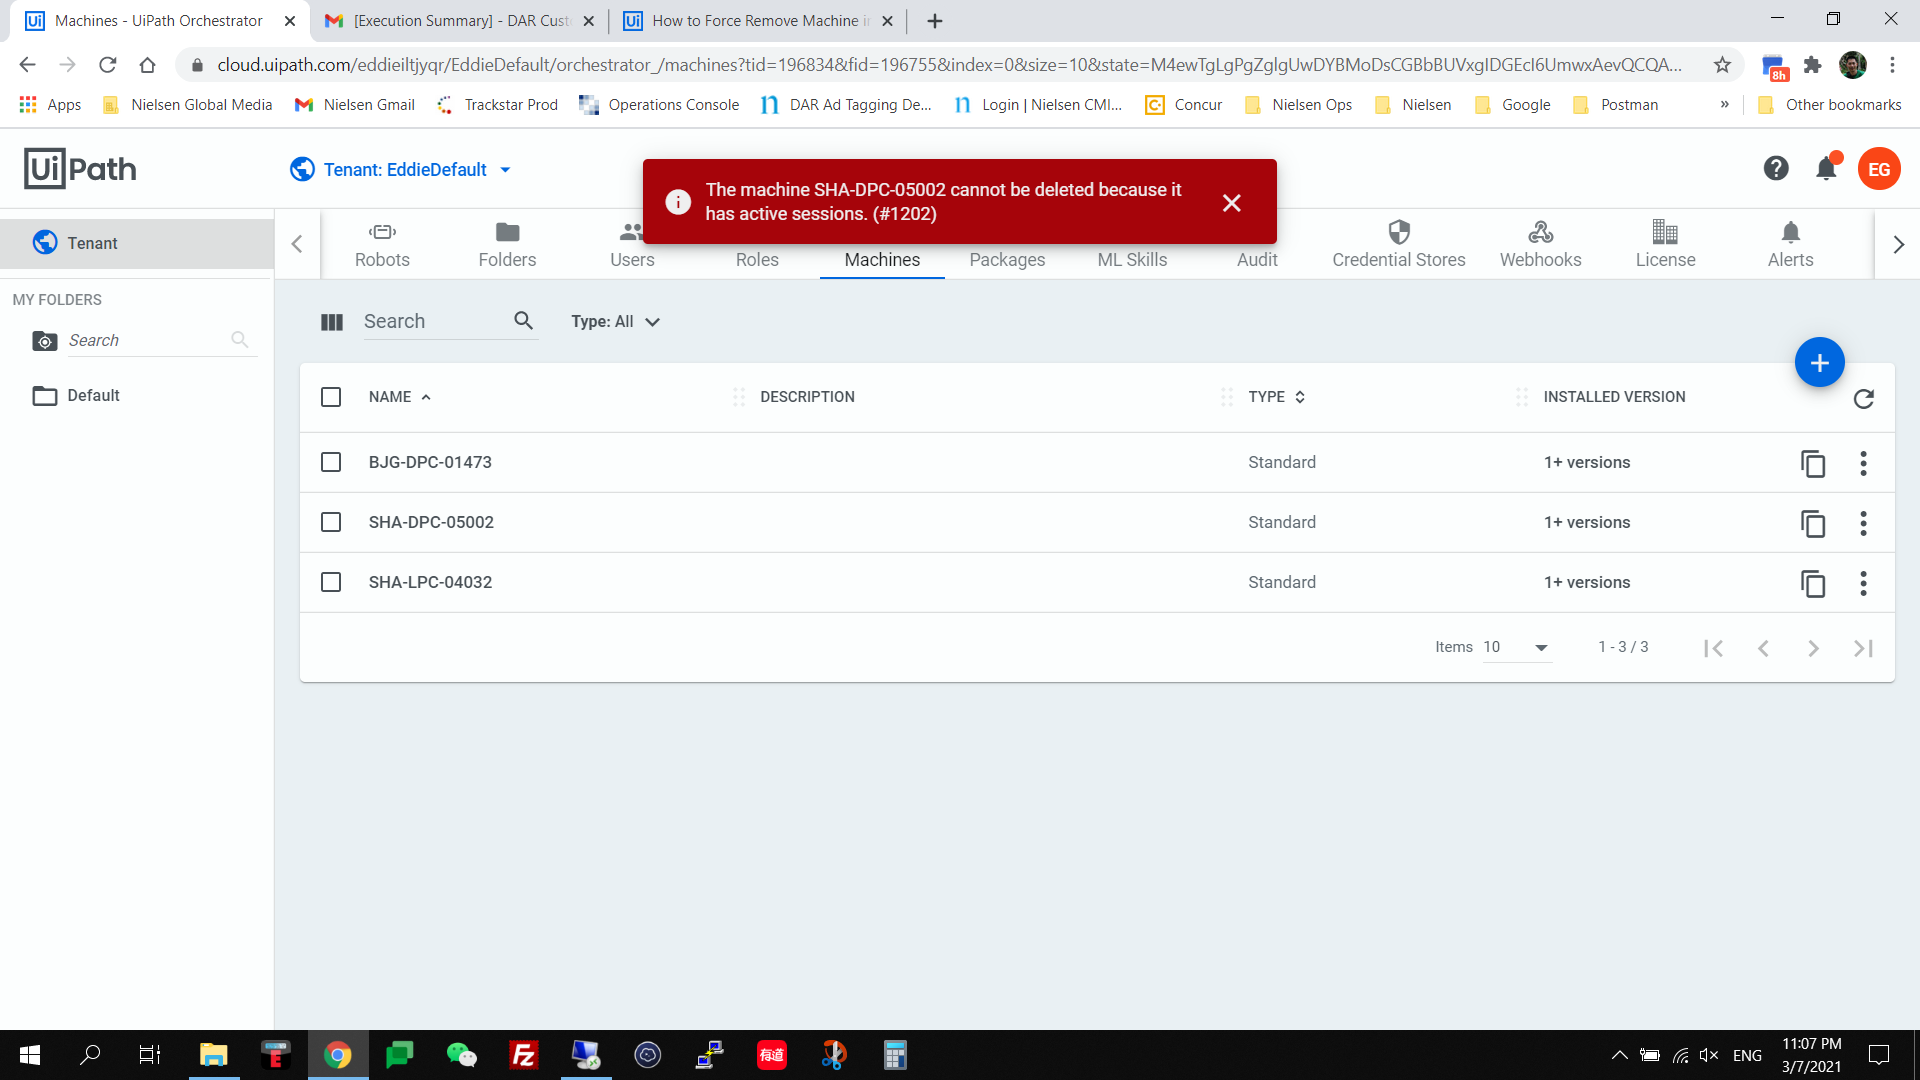This screenshot has height=1080, width=1920.
Task: Close the red error notification
Action: 1231,203
